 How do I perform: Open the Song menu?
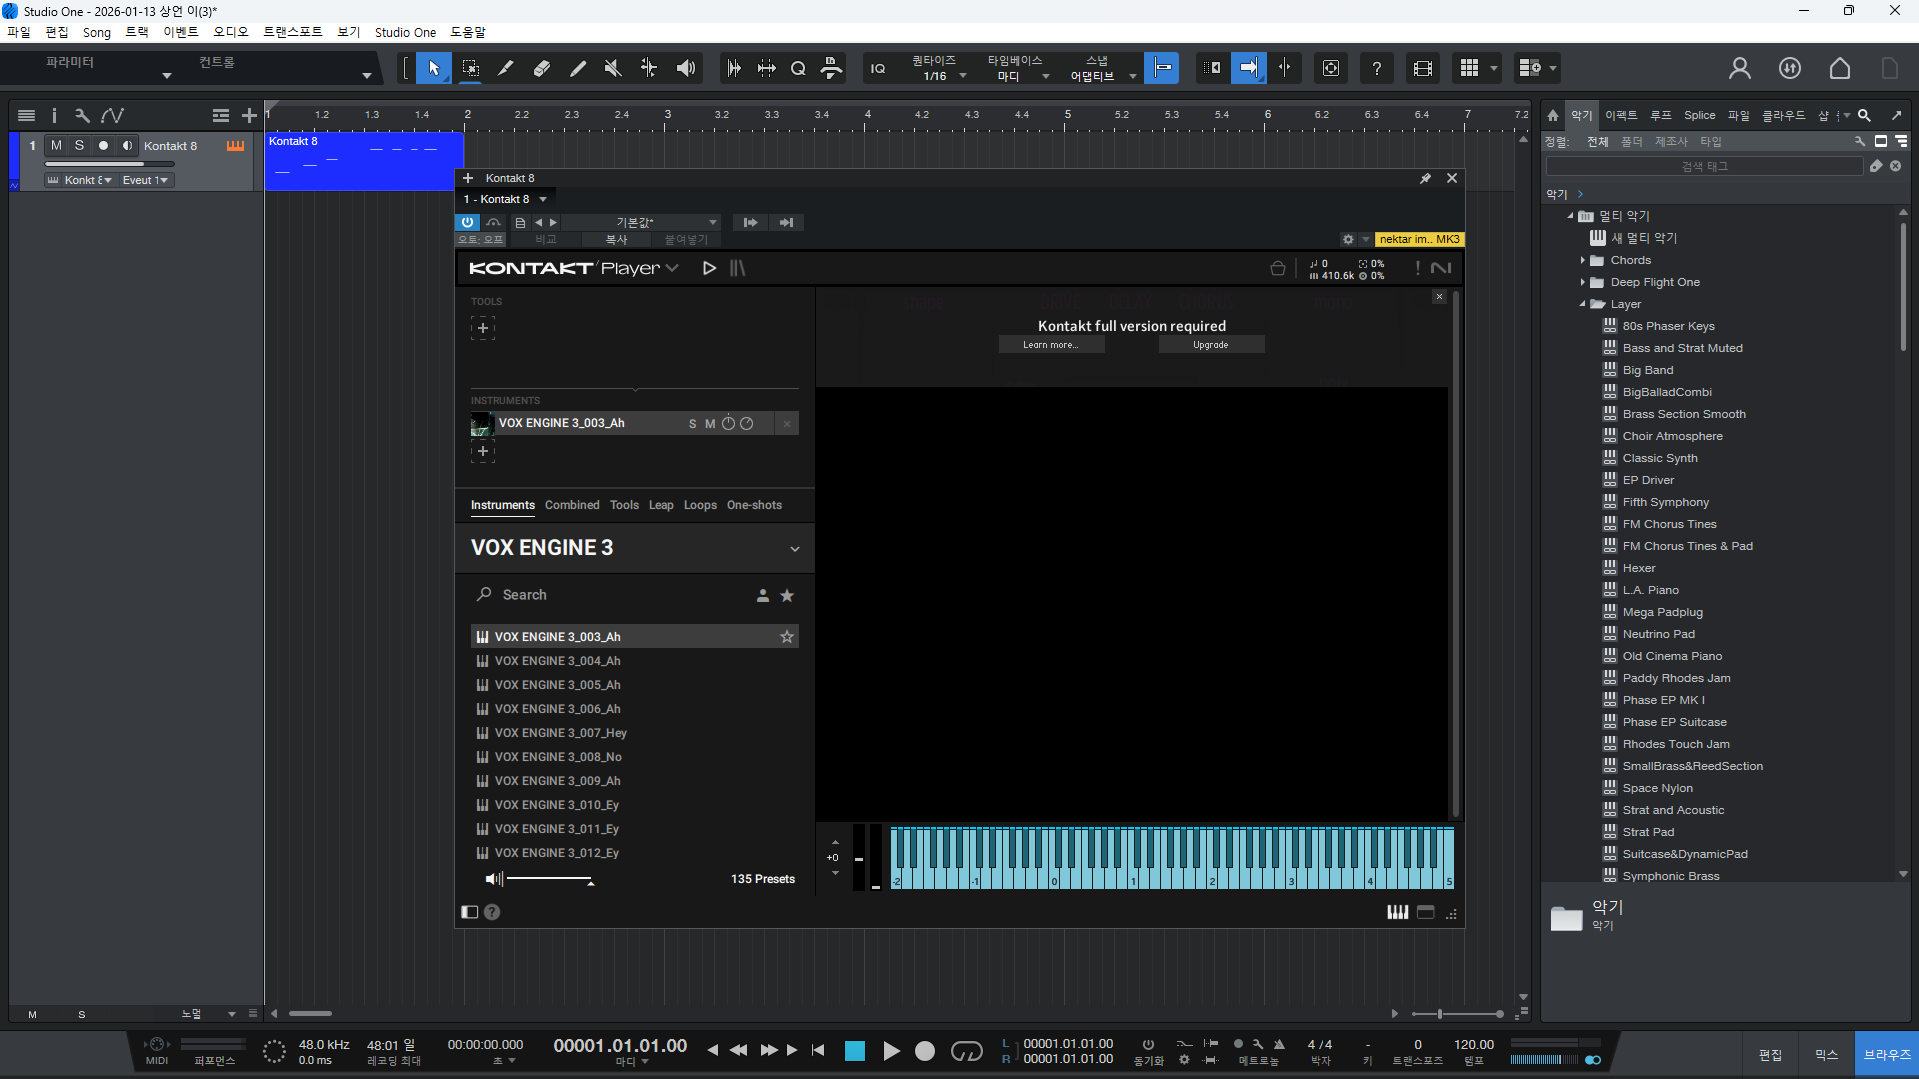pos(97,32)
